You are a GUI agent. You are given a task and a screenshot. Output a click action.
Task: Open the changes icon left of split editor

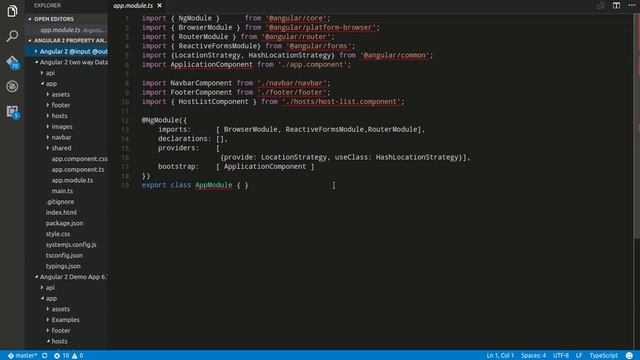coord(600,5)
